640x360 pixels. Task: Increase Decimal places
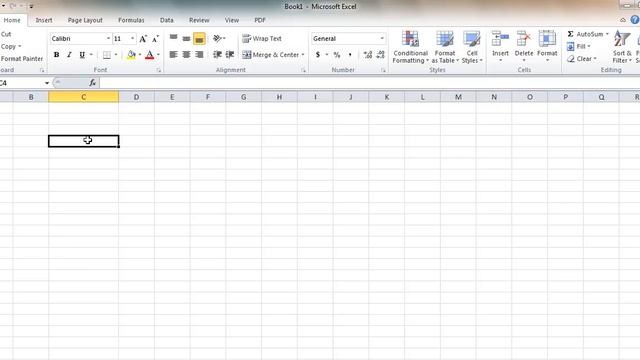point(367,55)
